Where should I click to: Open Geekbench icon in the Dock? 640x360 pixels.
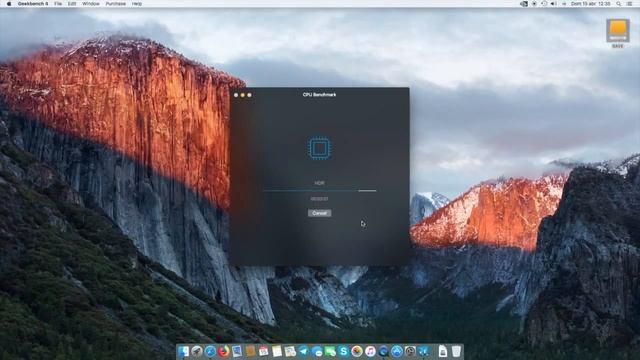424,351
